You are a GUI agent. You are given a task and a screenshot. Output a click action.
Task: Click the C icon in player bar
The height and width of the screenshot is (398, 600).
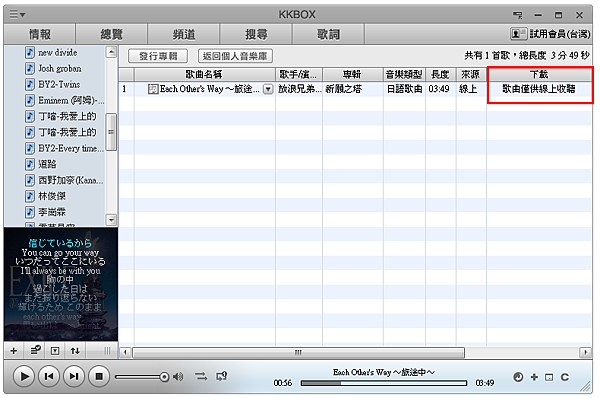pos(564,377)
